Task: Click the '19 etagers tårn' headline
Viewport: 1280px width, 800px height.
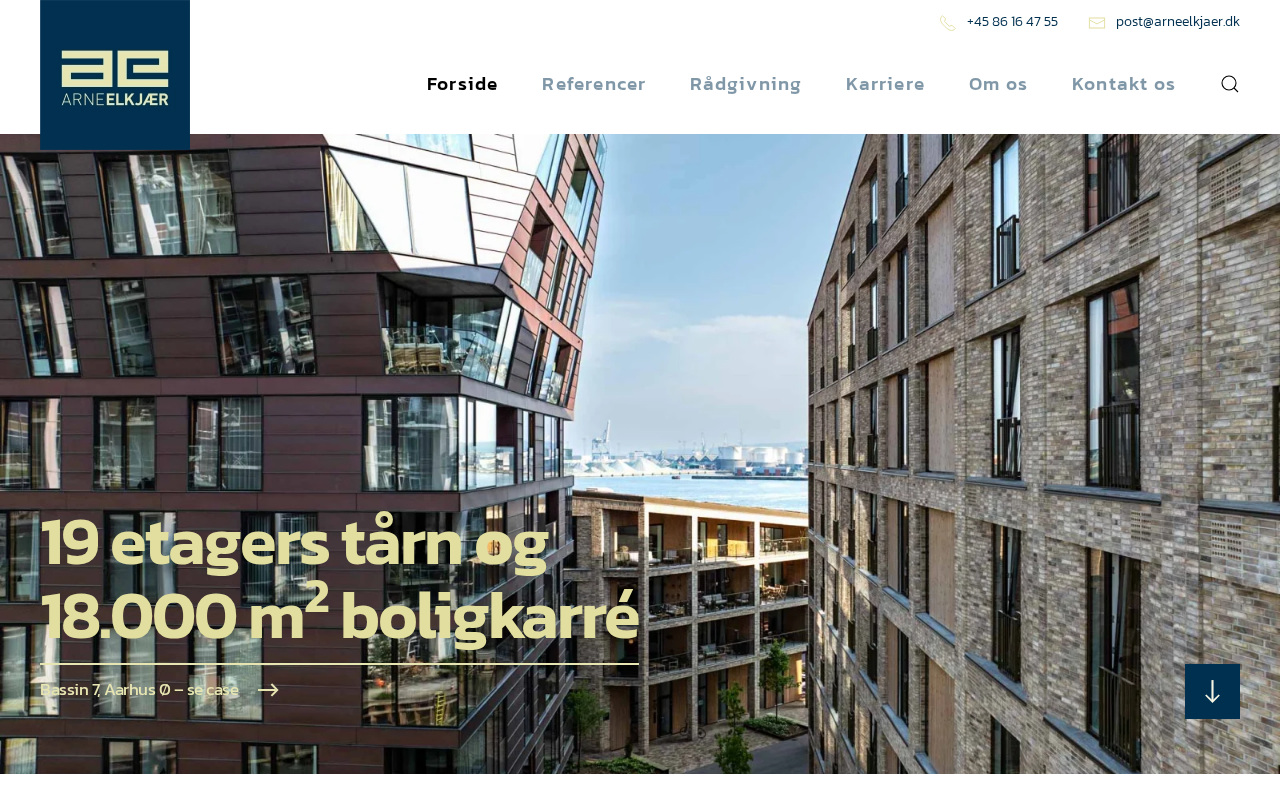Action: point(294,545)
